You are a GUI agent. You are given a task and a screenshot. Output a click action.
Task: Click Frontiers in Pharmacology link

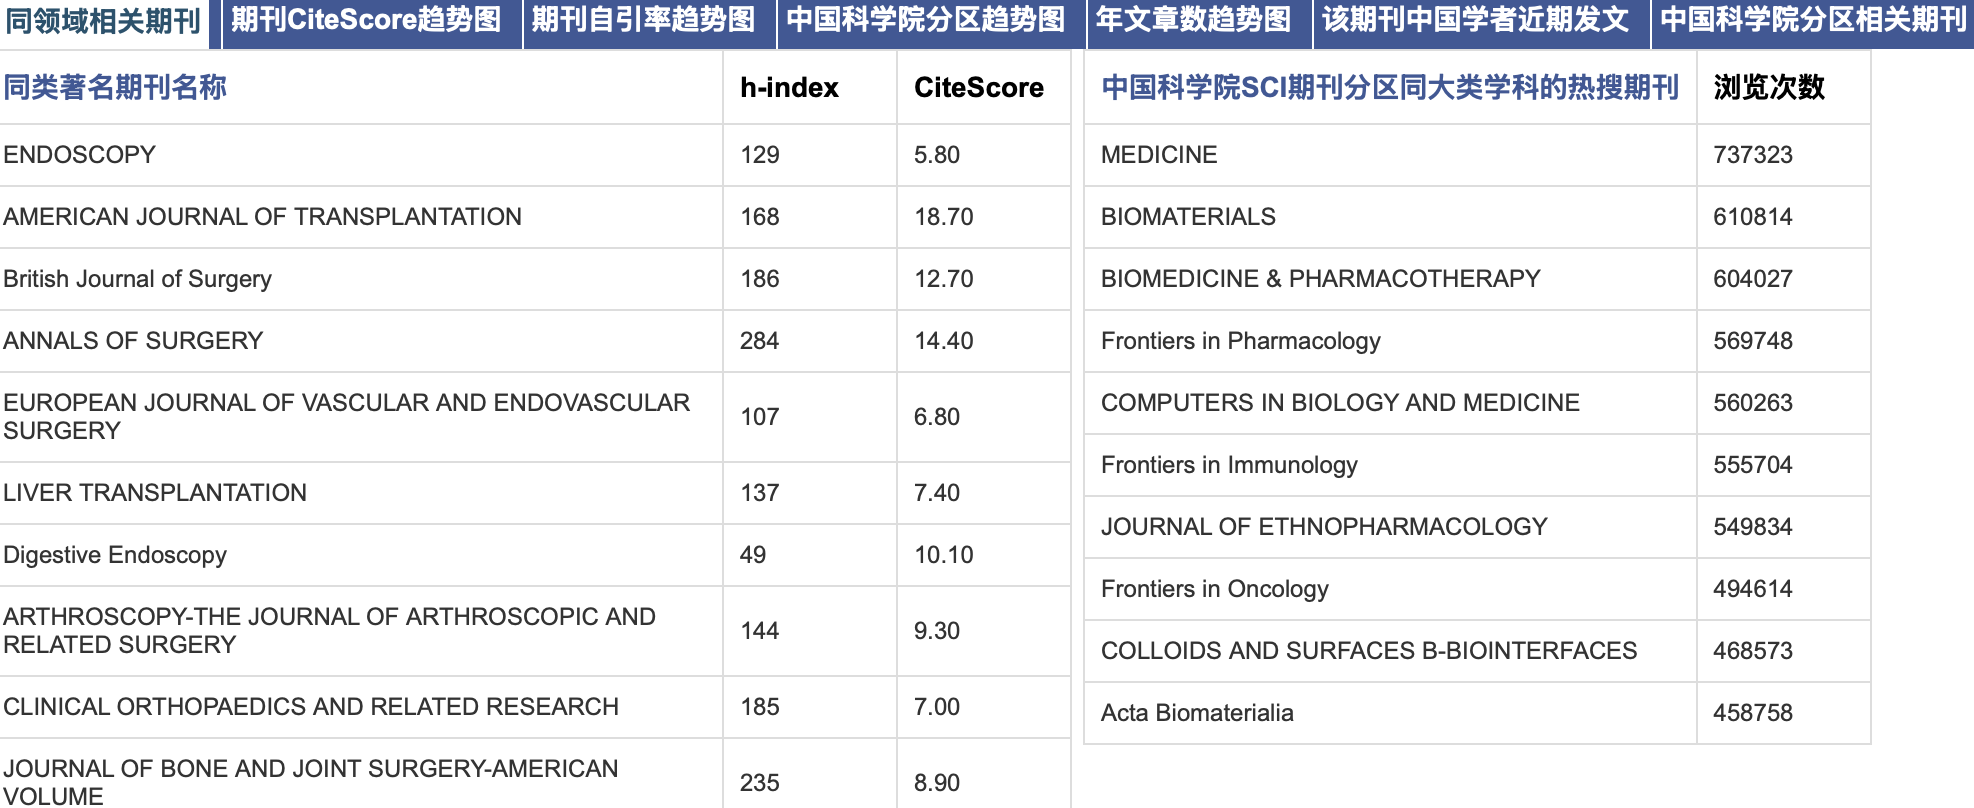point(1240,341)
